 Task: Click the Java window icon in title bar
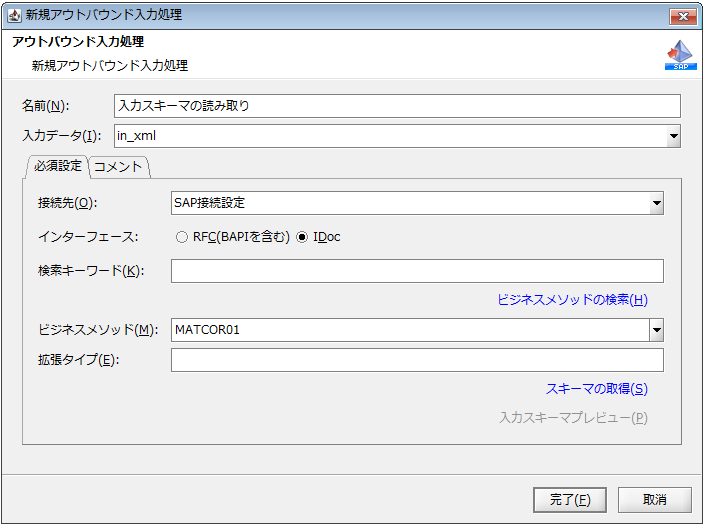tap(14, 15)
